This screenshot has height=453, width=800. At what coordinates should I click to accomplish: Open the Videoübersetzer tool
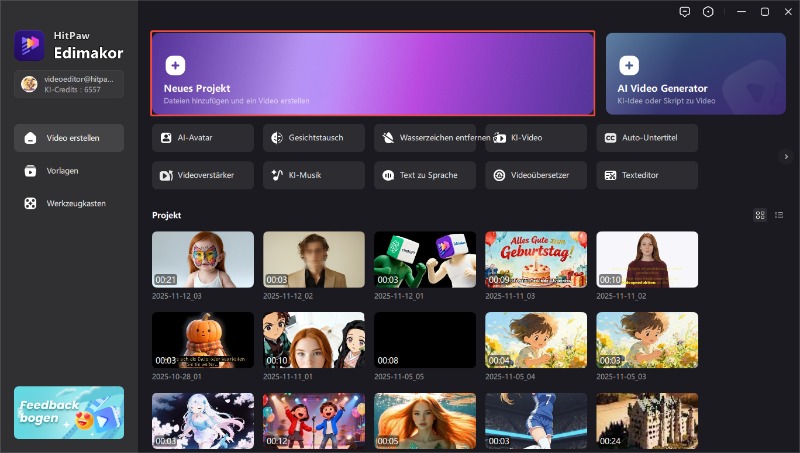[x=536, y=175]
